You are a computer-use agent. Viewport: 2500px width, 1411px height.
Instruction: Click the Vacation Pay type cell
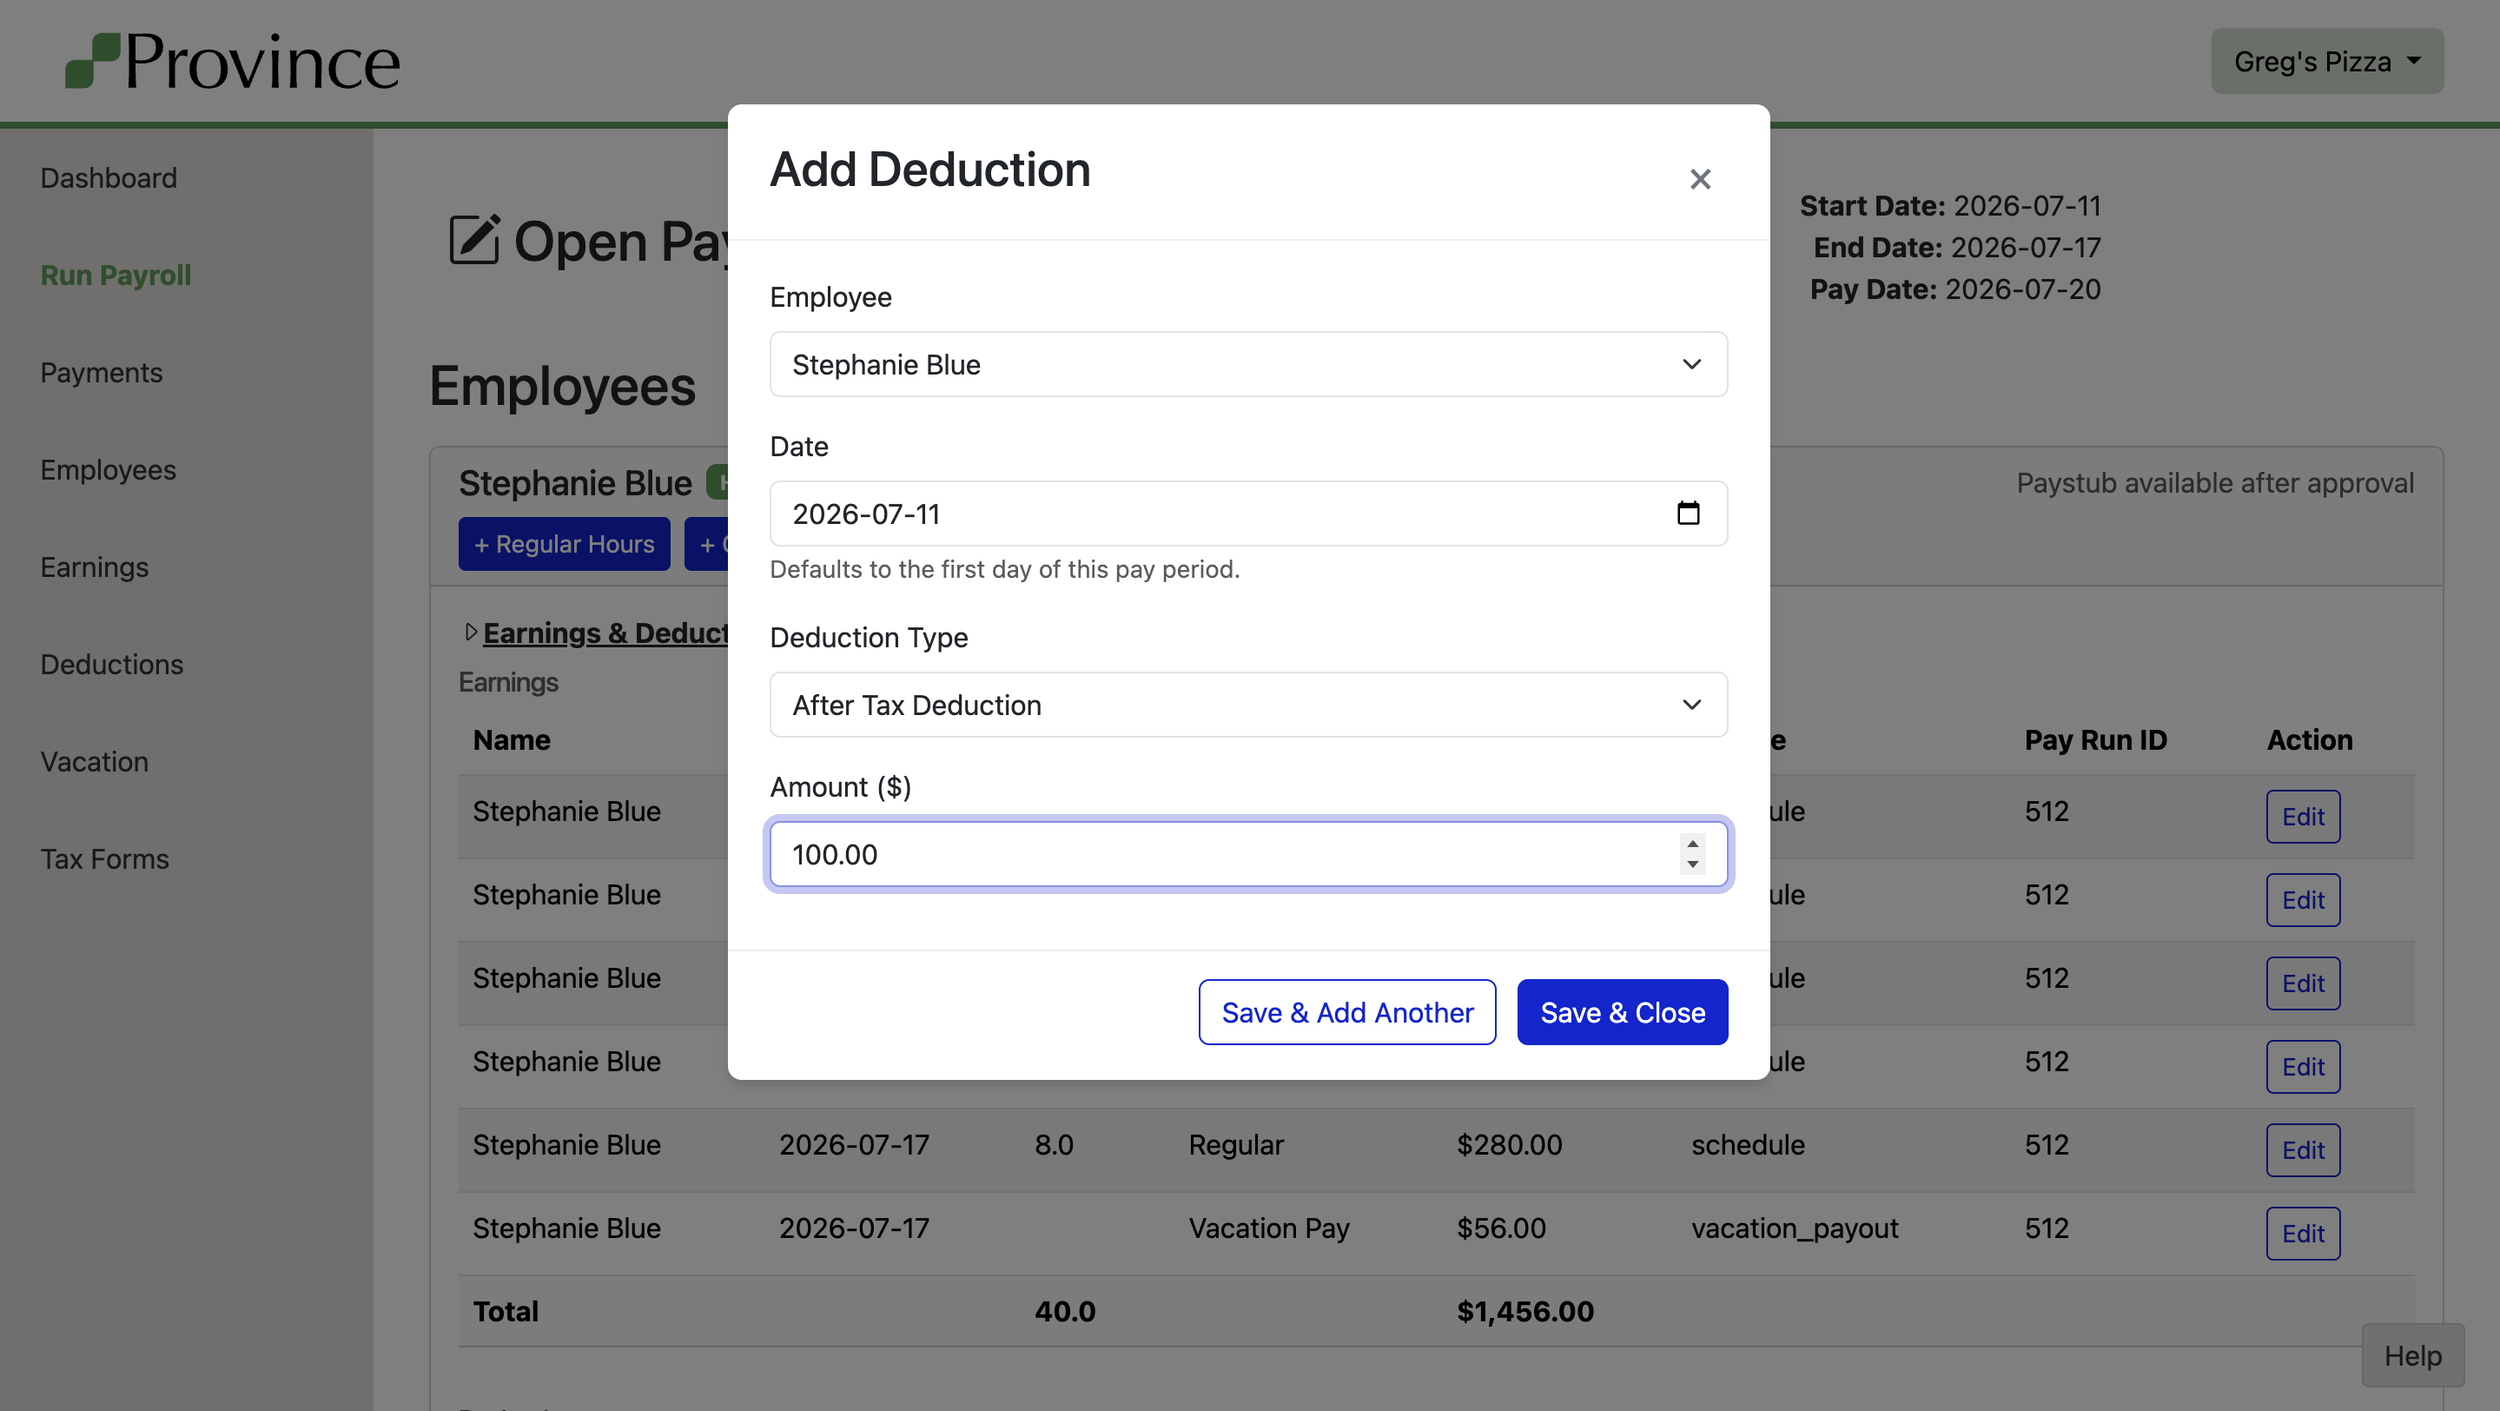(x=1269, y=1228)
